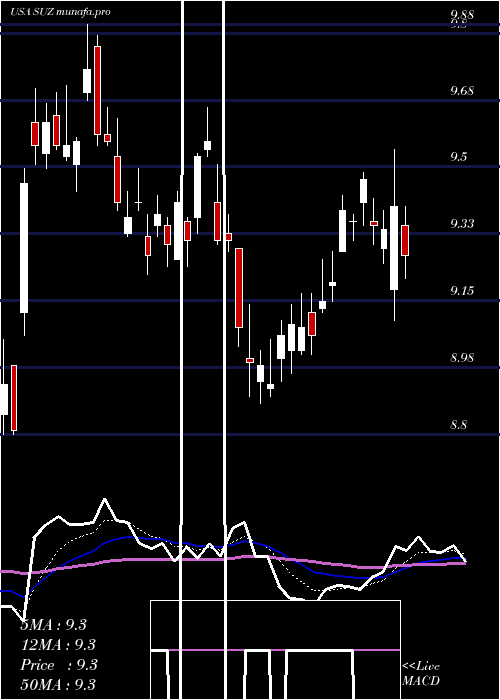Click the 8.8 price axis label
Screen dimensions: 500x700
458,424
